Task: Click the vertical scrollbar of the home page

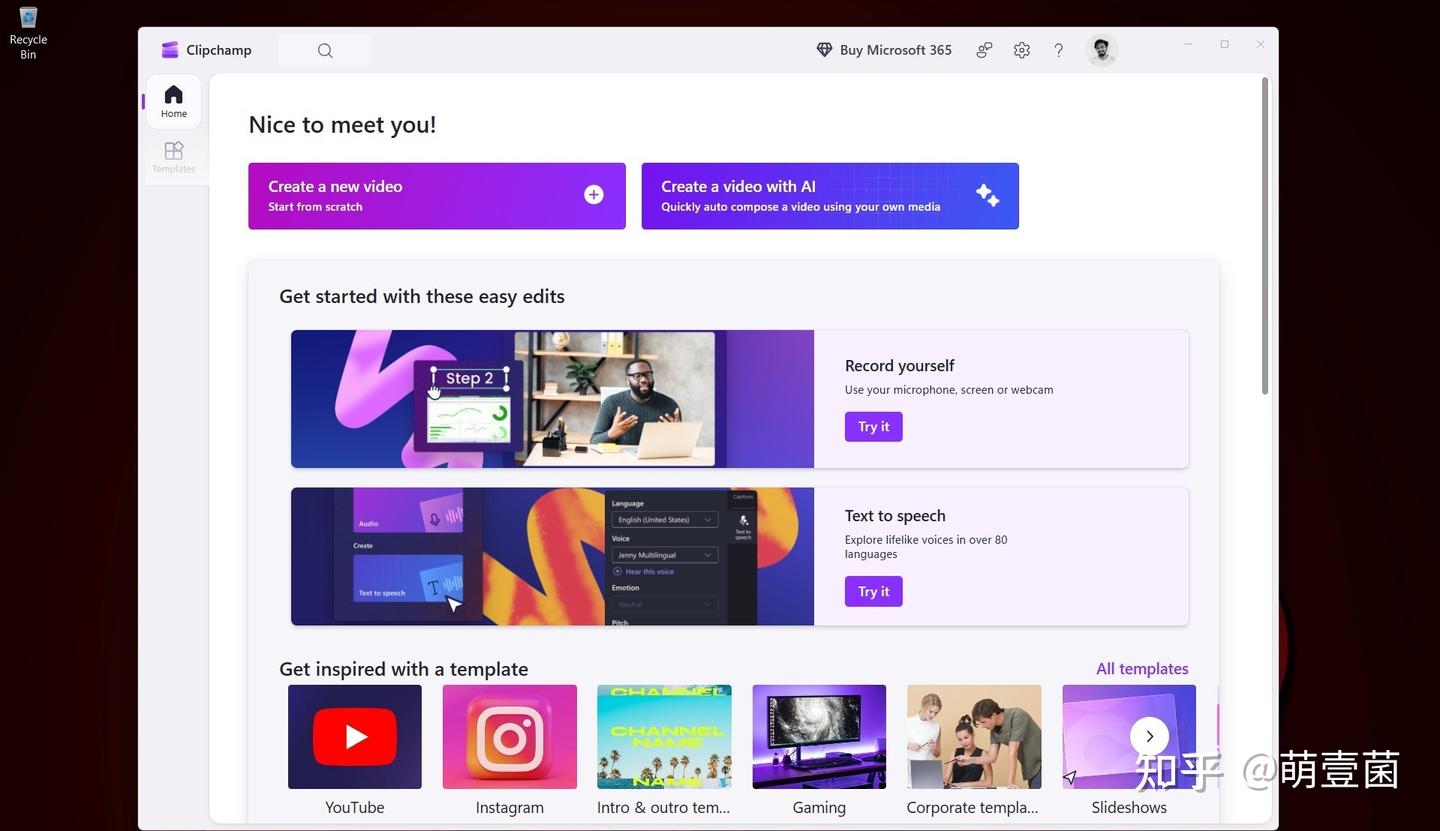Action: point(1264,236)
